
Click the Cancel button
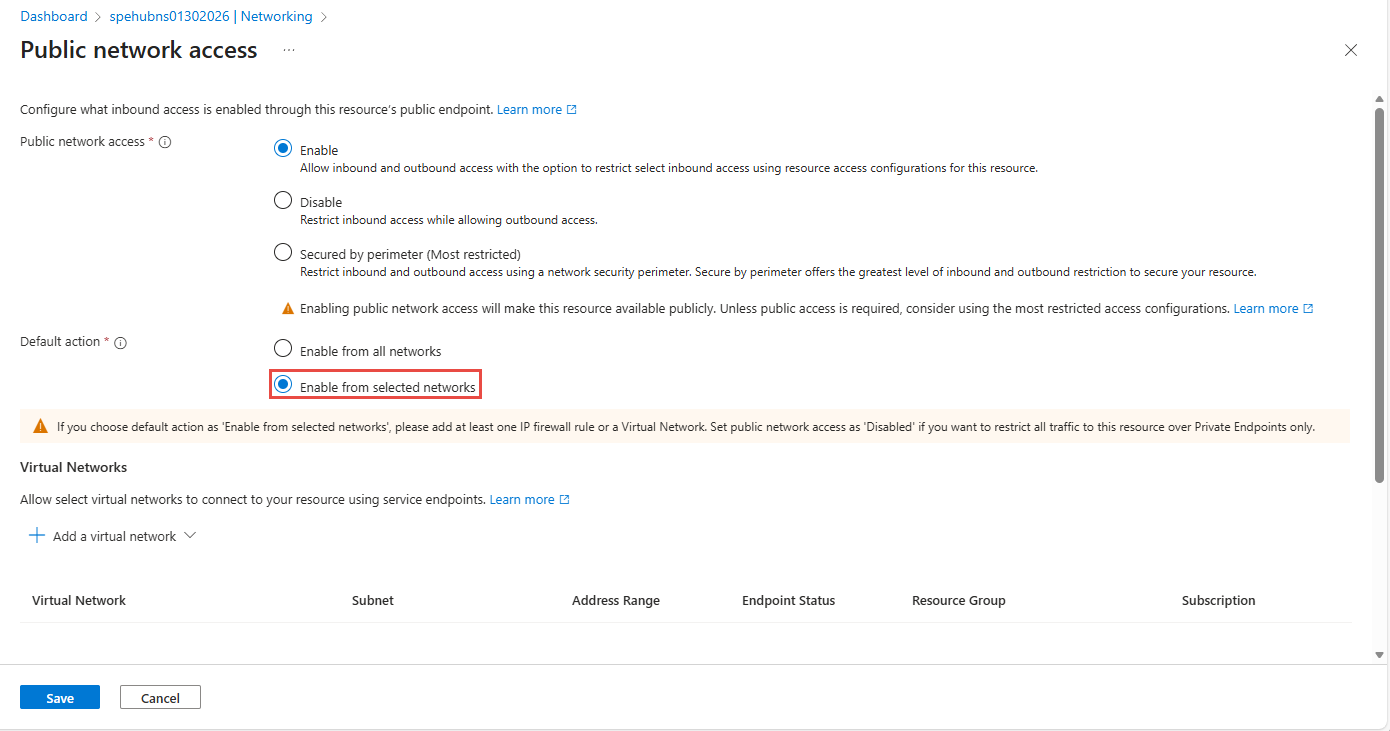160,697
